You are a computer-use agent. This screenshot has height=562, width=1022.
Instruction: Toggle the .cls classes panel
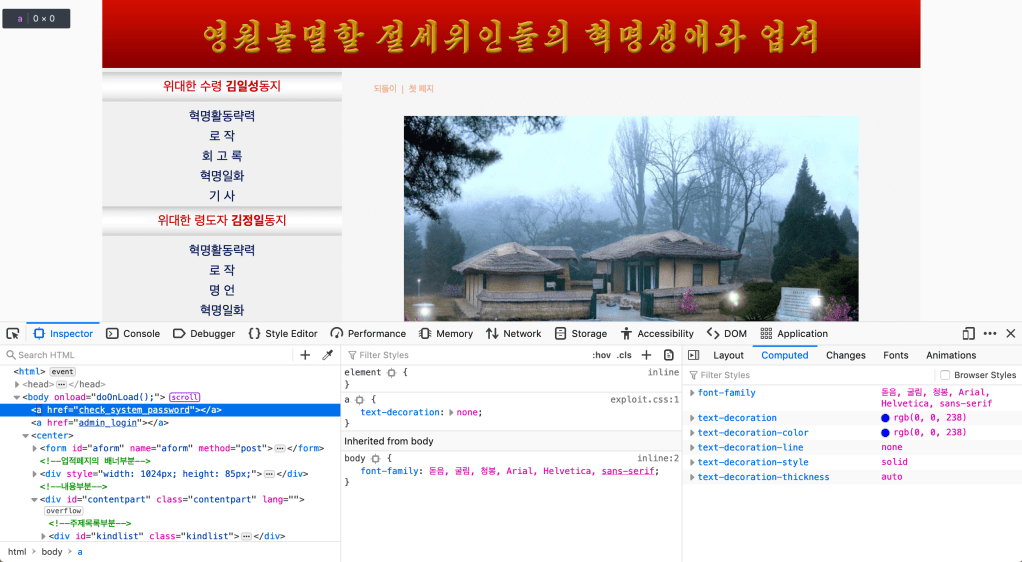click(624, 355)
